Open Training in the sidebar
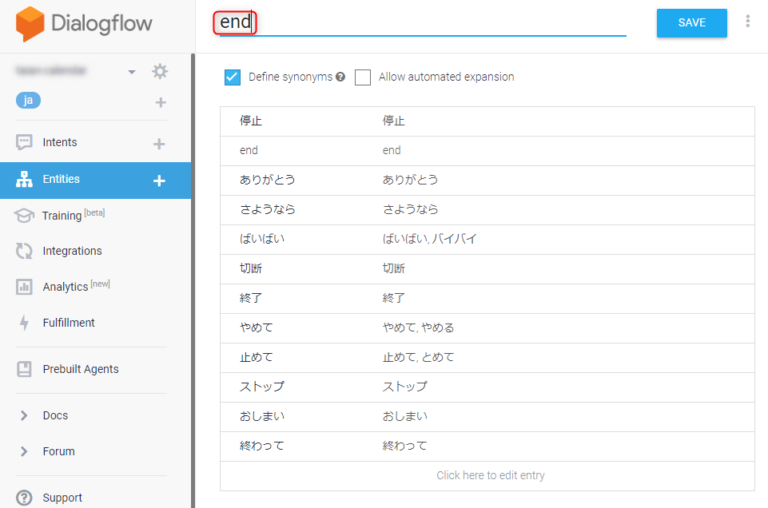Viewport: 768px width, 508px height. (x=62, y=215)
